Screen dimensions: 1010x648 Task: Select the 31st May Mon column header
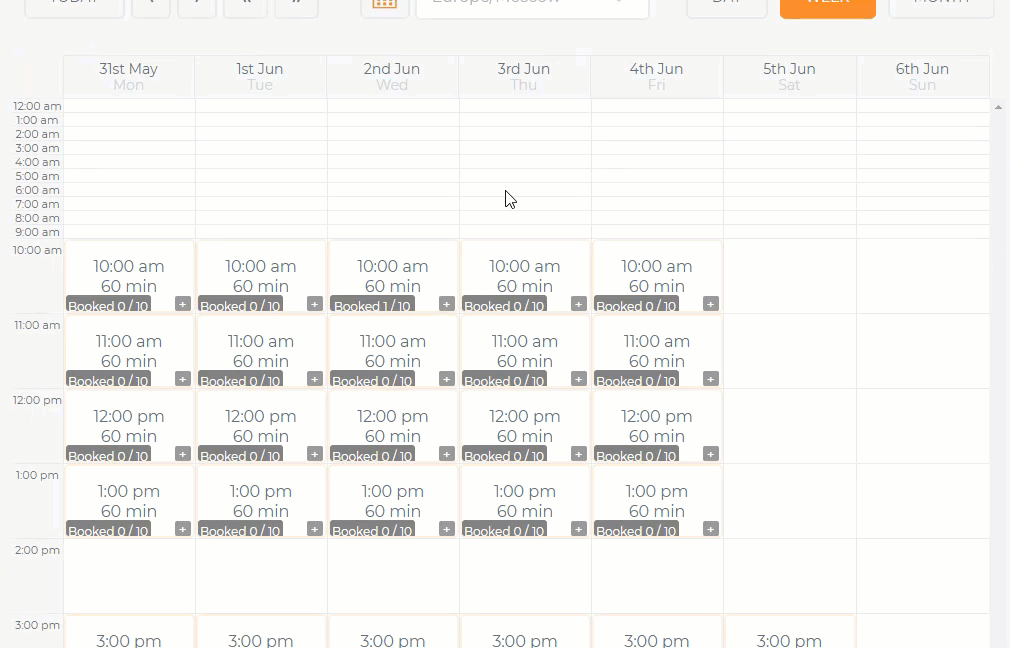point(129,77)
